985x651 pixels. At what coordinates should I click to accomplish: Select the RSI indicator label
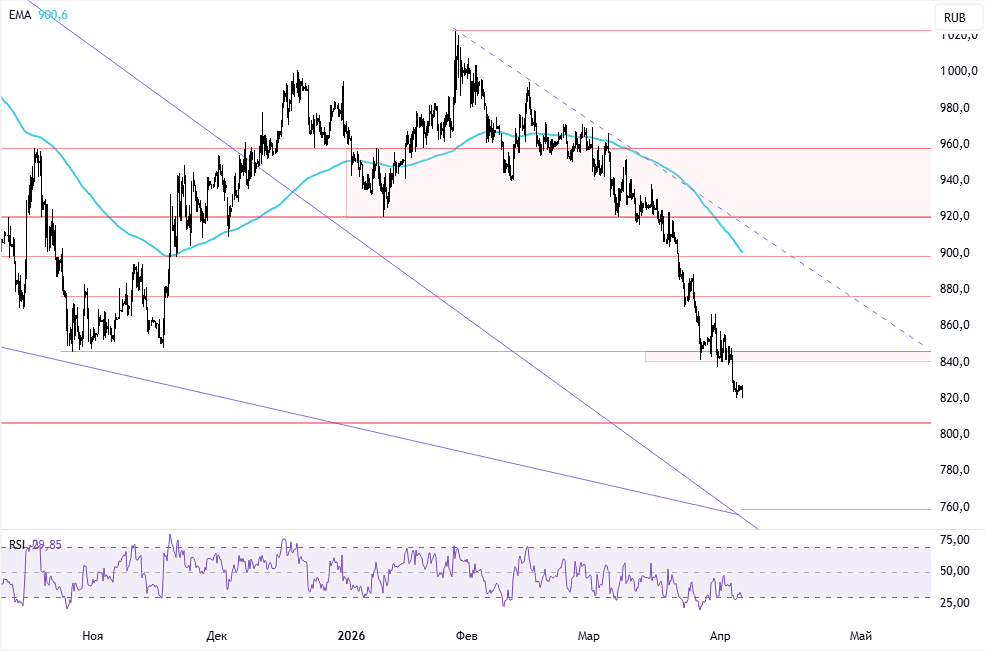[16, 544]
